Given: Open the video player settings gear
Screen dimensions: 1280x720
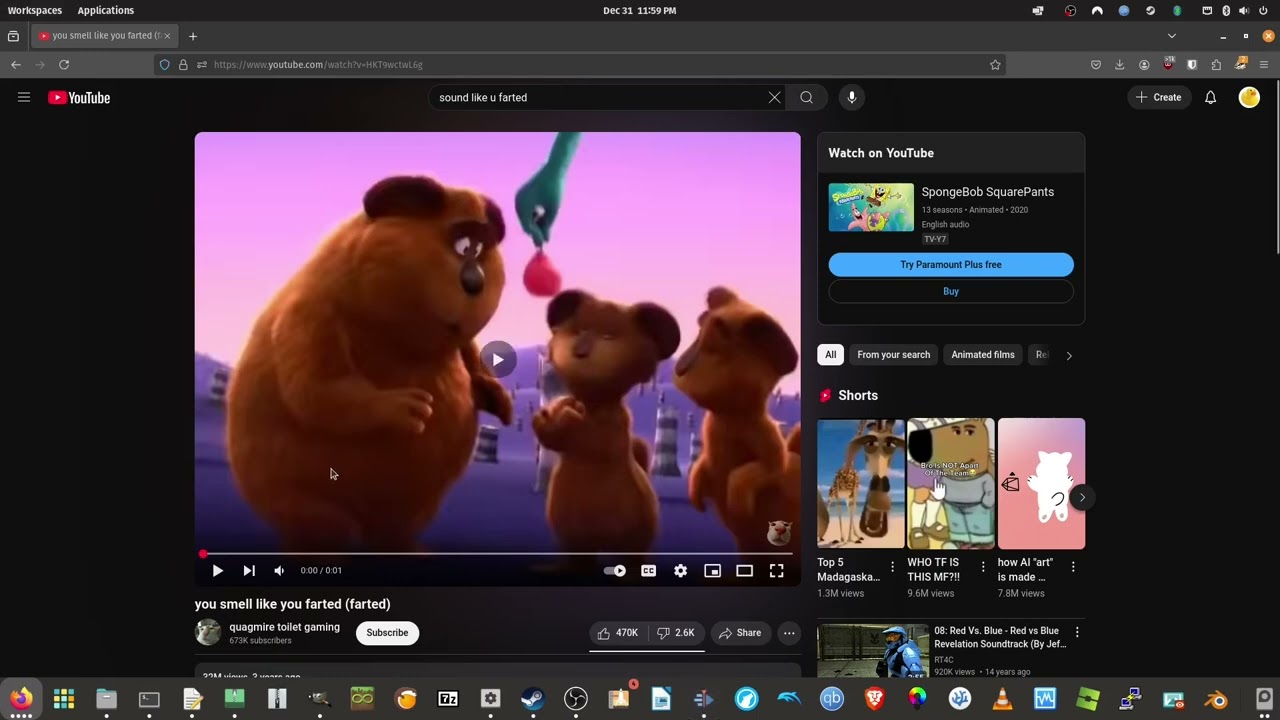Looking at the screenshot, I should coord(680,570).
